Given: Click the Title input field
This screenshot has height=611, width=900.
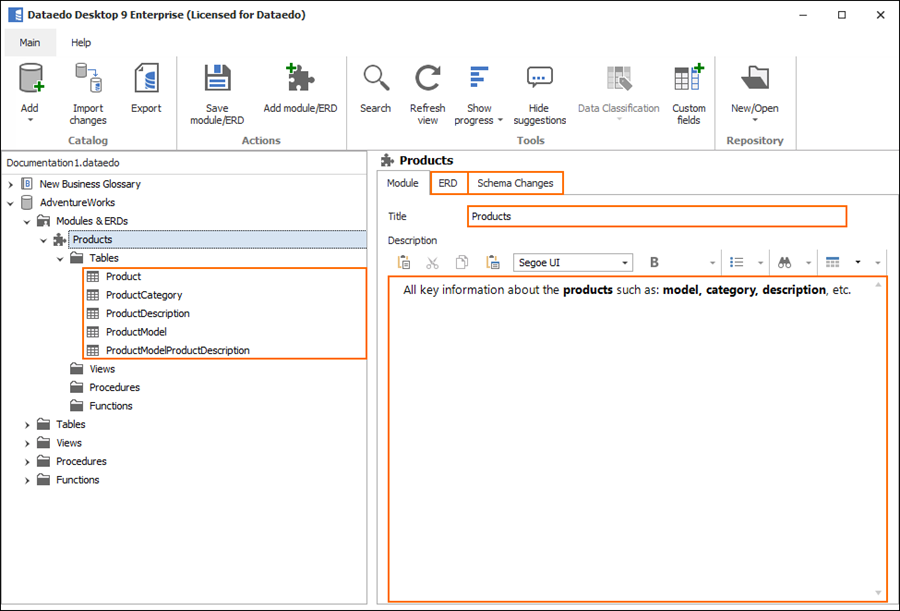Looking at the screenshot, I should tap(657, 216).
